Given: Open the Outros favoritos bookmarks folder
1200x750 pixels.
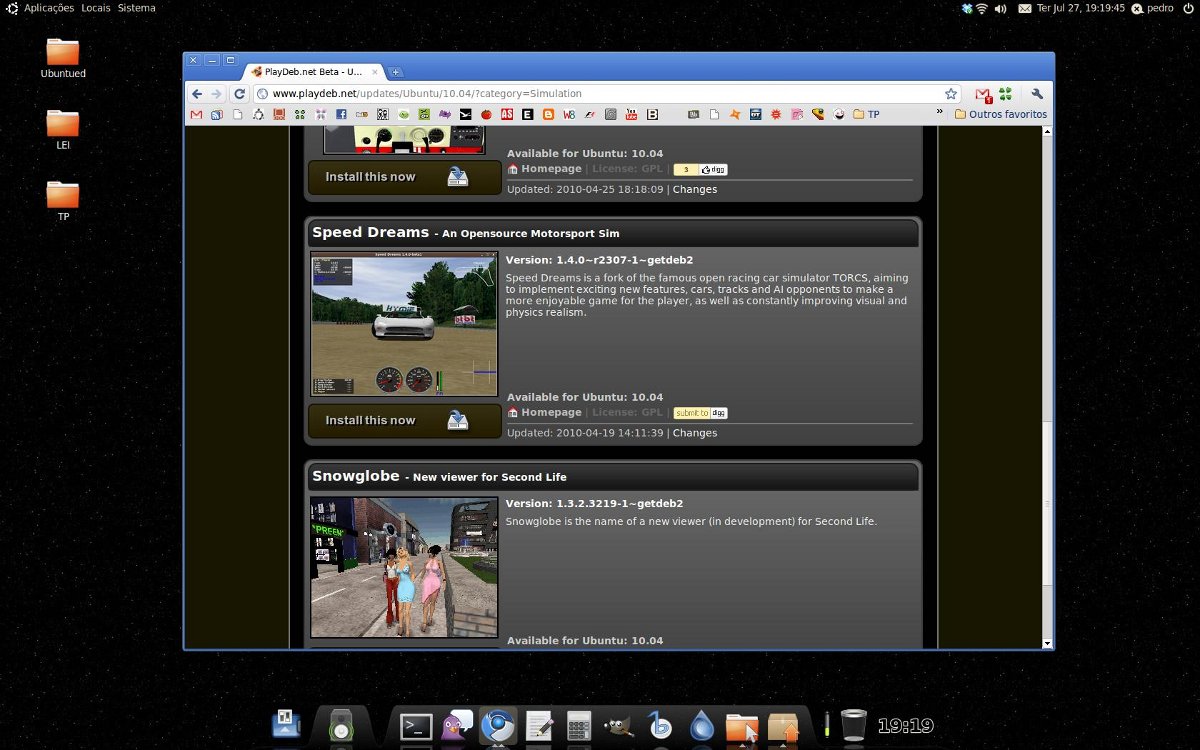Looking at the screenshot, I should [1000, 114].
